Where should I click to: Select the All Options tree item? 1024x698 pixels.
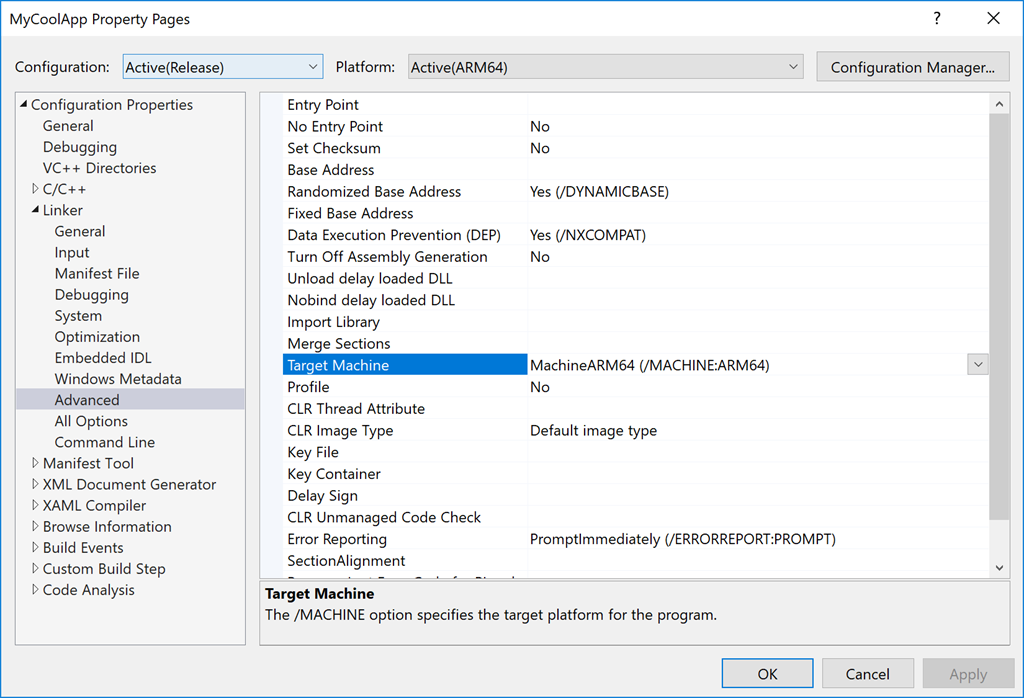[x=91, y=421]
